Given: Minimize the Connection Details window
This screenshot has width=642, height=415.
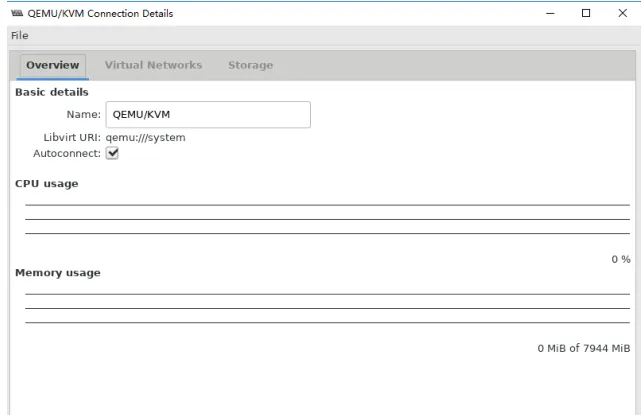Looking at the screenshot, I should click(x=550, y=14).
